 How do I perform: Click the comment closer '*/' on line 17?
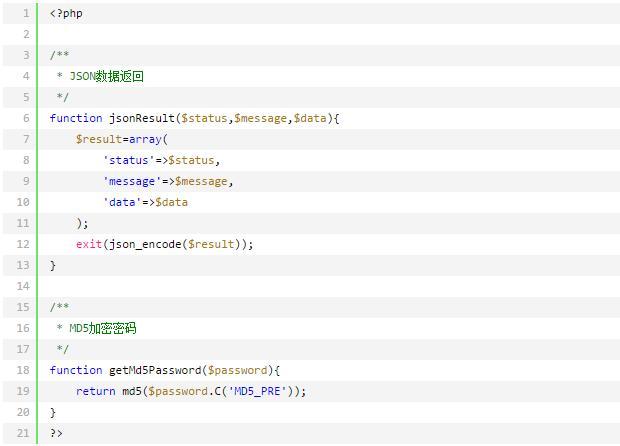click(62, 349)
